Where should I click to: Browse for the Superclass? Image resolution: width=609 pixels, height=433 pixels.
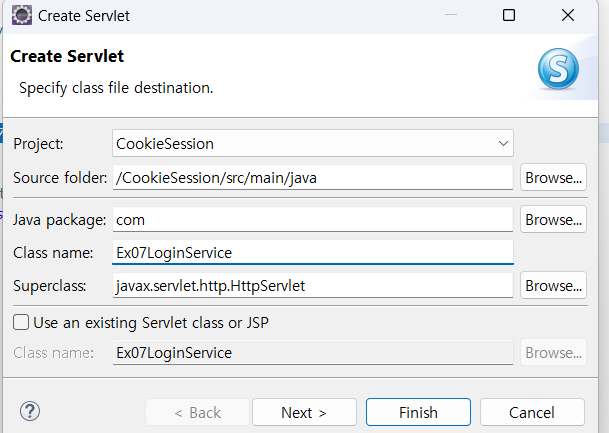[553, 286]
